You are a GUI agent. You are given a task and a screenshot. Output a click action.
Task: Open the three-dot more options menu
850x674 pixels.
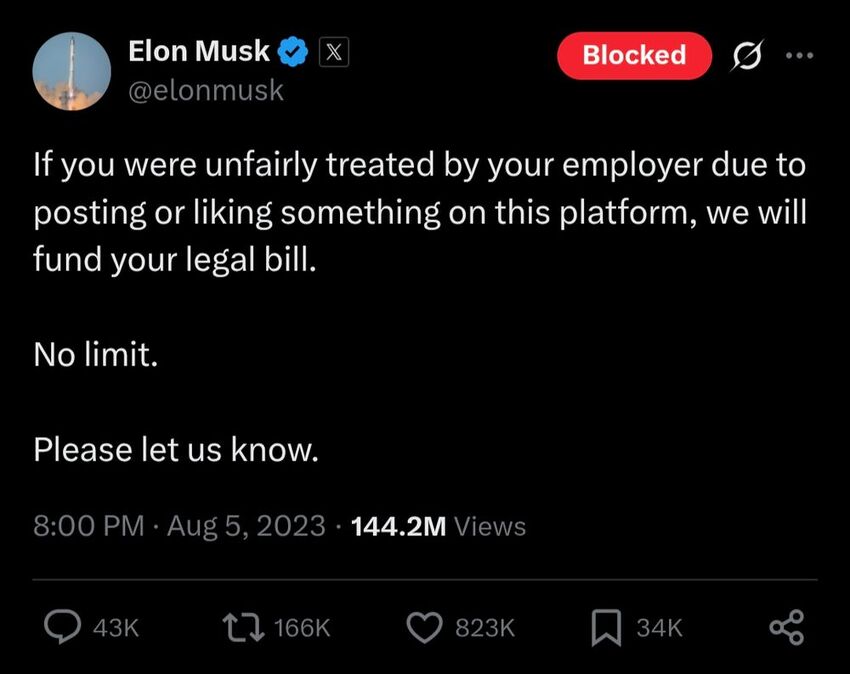pos(800,55)
